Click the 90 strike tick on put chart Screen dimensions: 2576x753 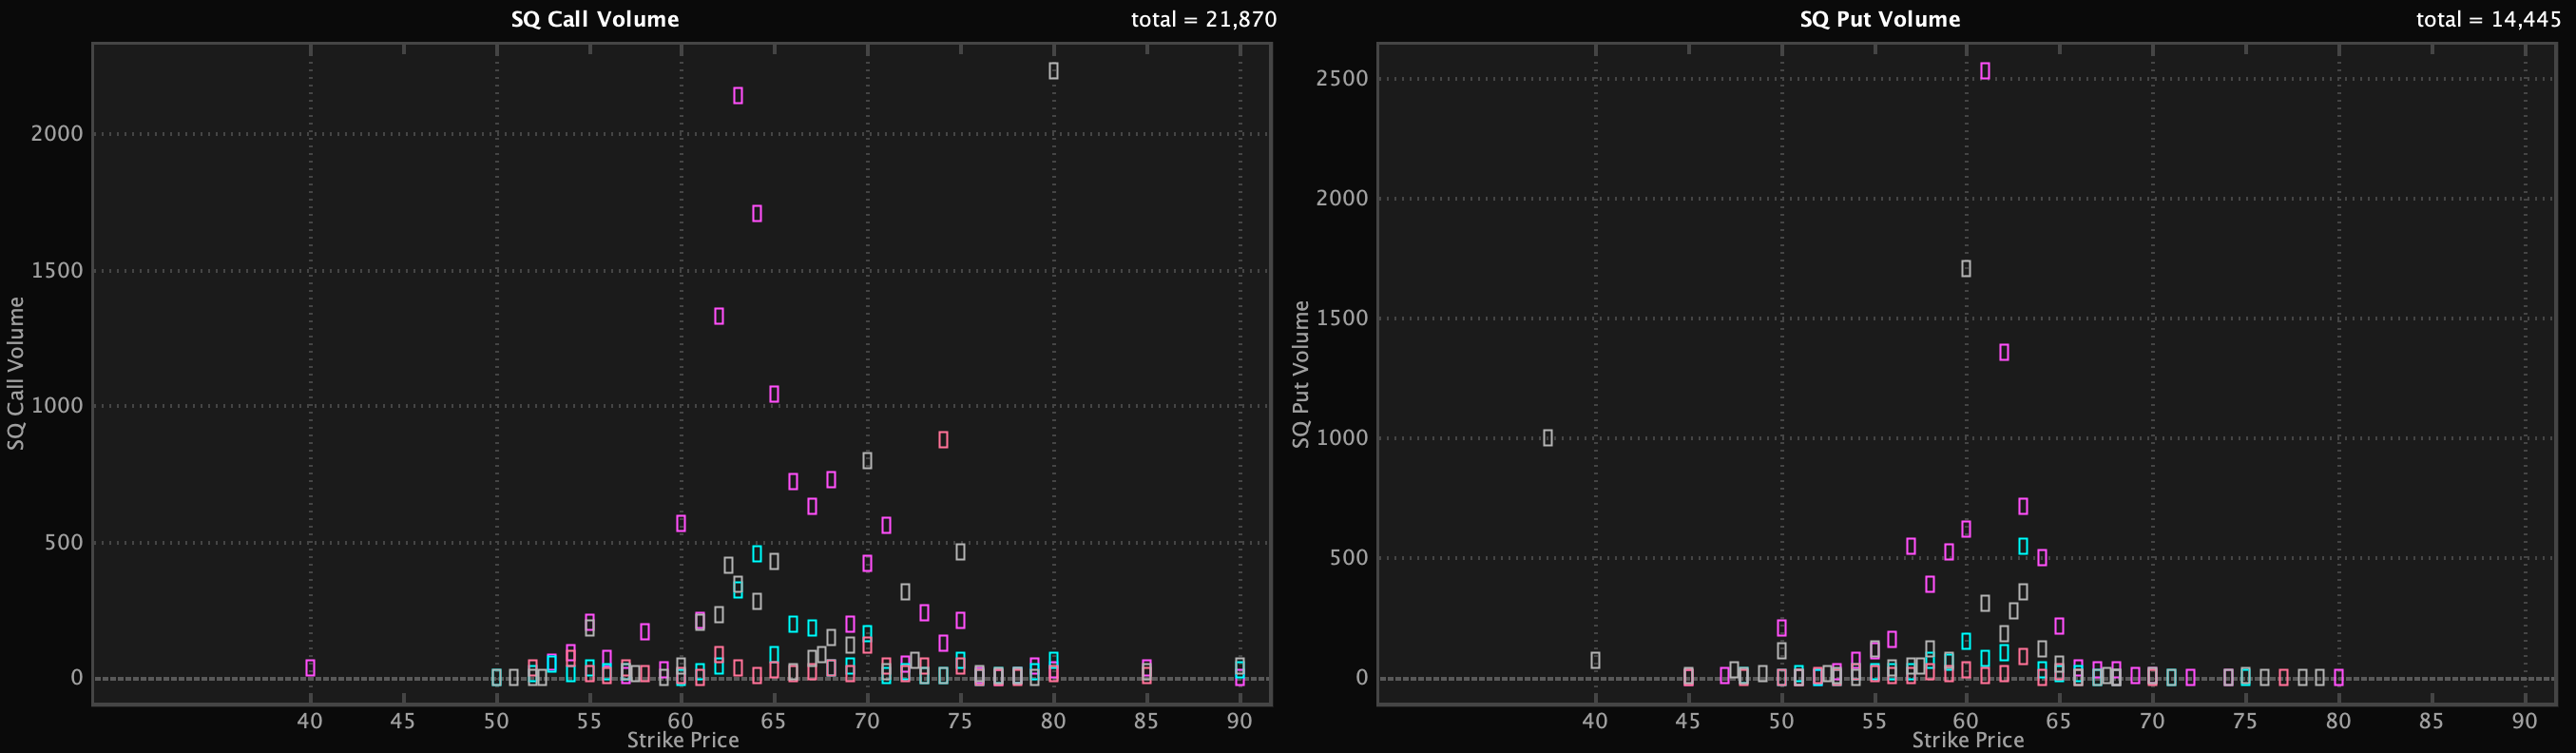(2524, 721)
